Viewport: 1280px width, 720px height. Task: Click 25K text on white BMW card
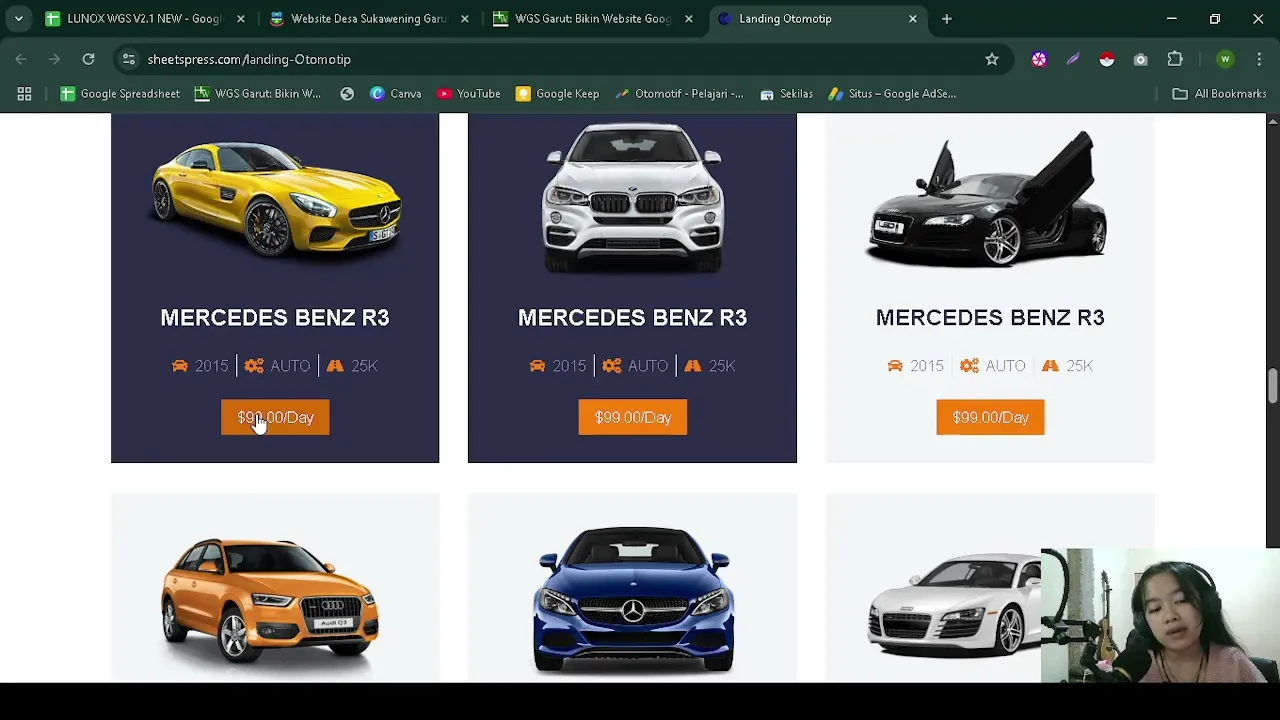point(722,366)
